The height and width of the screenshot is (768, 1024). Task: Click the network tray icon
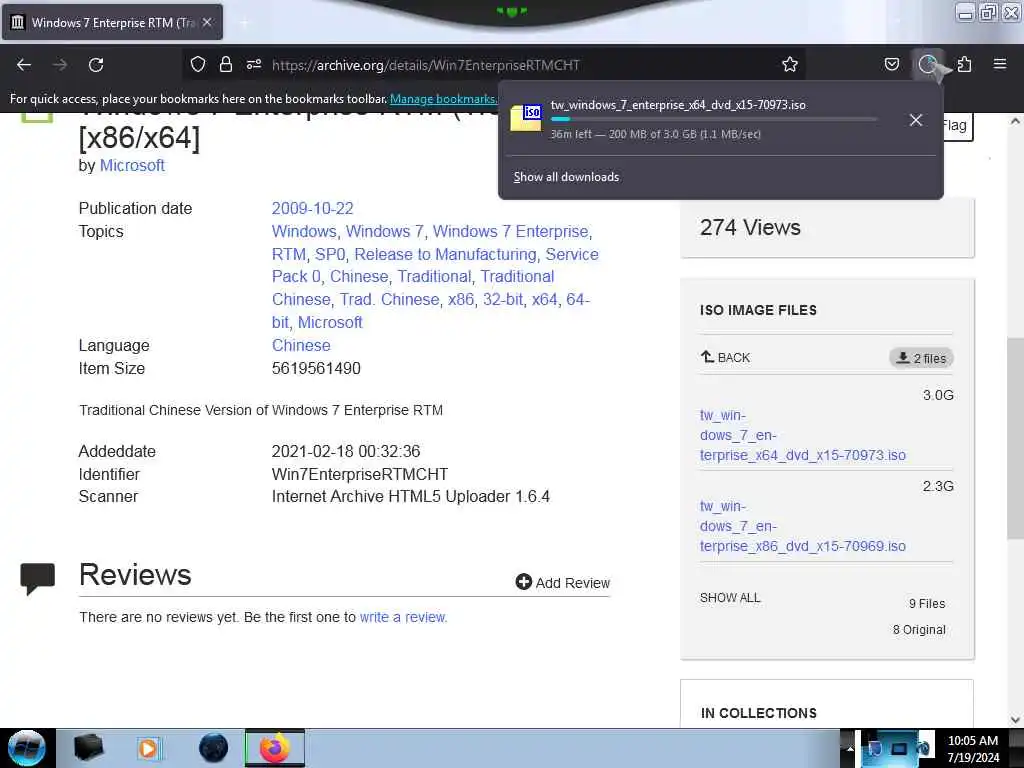tap(899, 749)
